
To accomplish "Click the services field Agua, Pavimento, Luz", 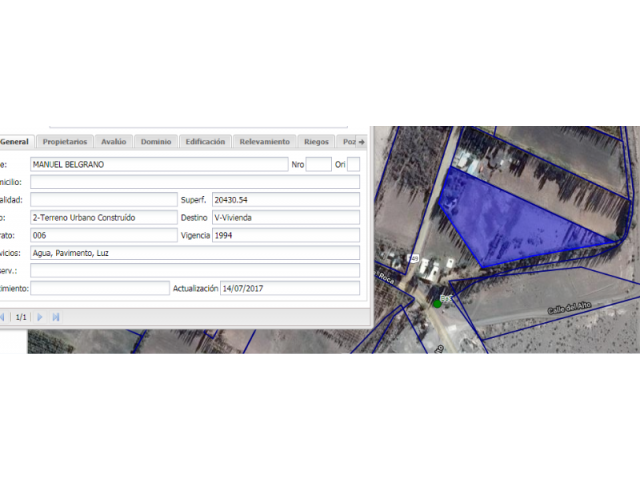I will click(194, 253).
